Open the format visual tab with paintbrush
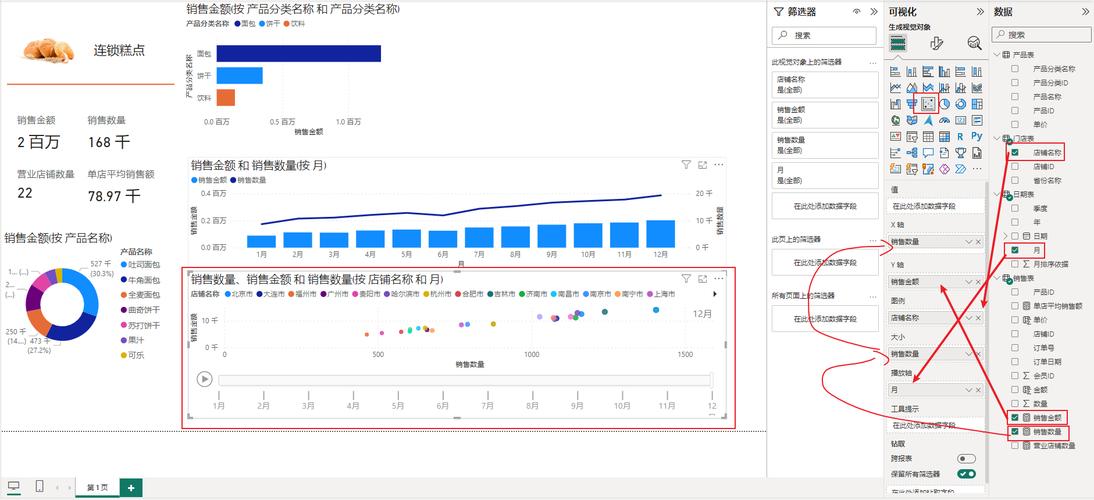Screen dimensions: 1094x500 coord(936,43)
